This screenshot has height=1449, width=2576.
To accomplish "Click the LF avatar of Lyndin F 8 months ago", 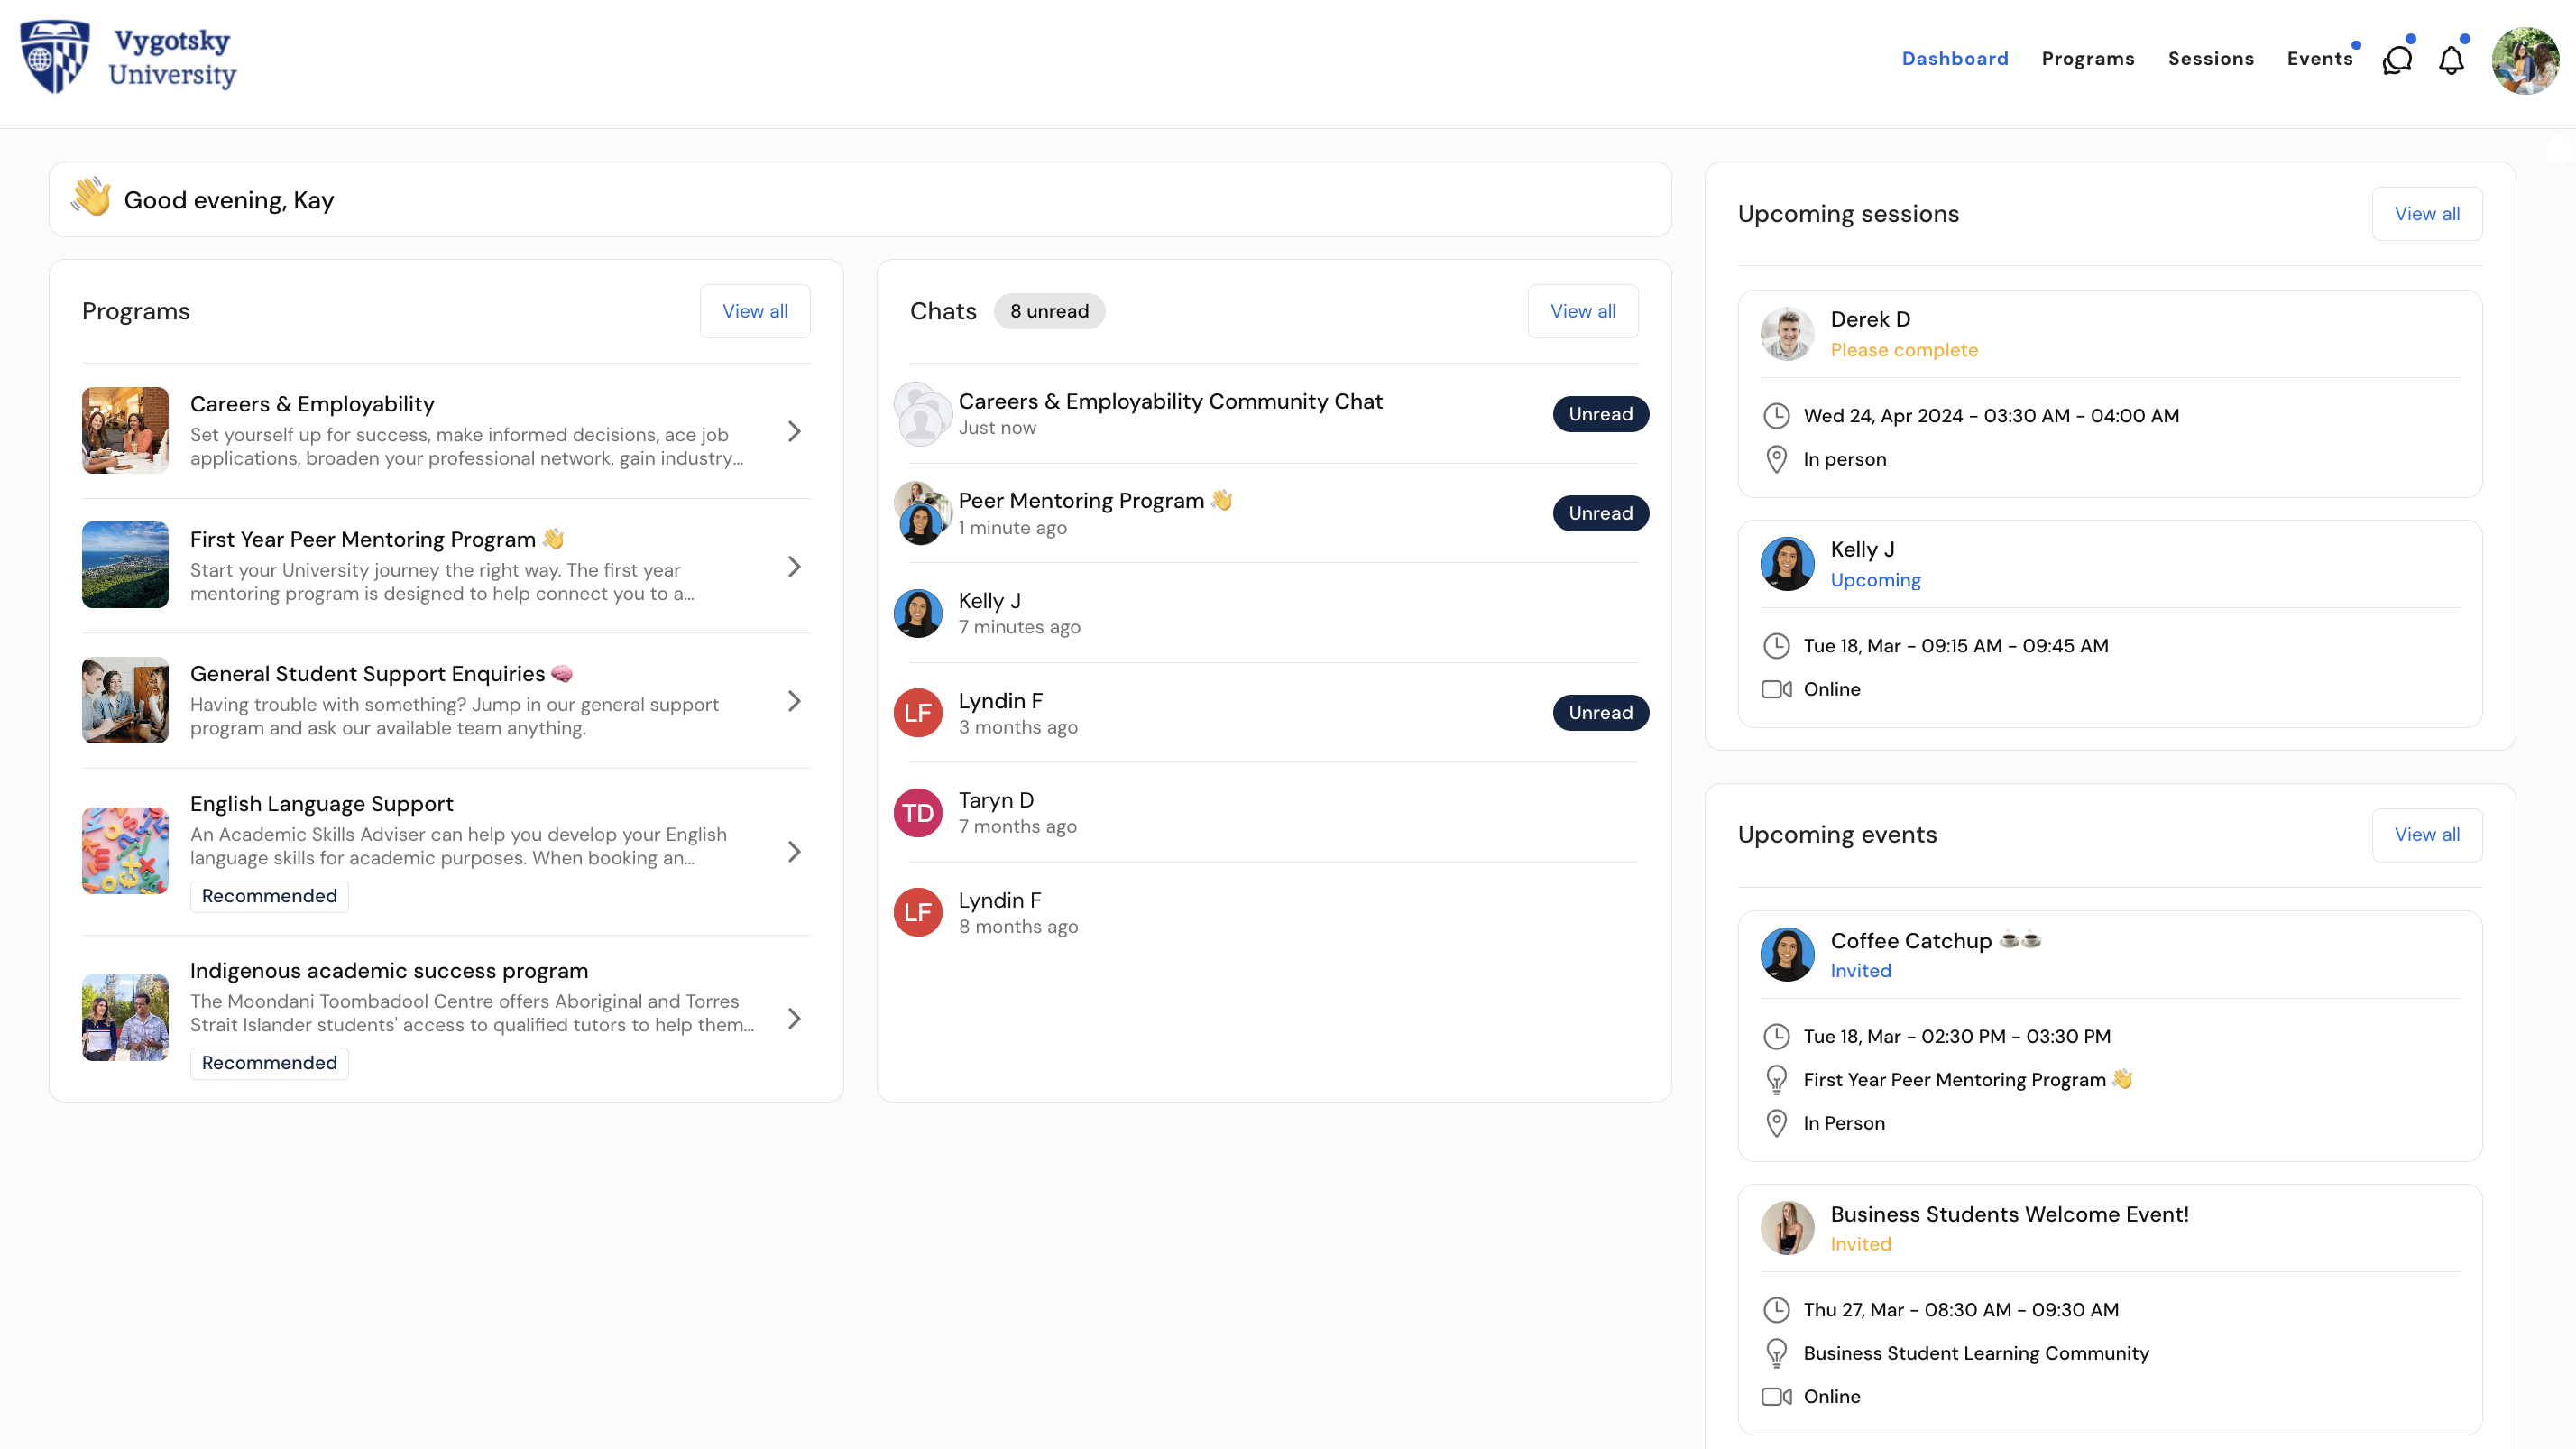I will pyautogui.click(x=917, y=912).
